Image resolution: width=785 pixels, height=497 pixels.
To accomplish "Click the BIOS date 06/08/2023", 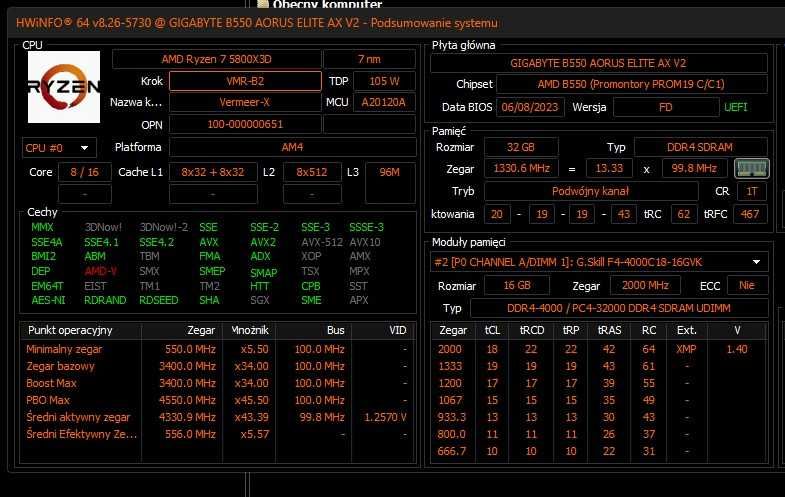I will [x=530, y=107].
